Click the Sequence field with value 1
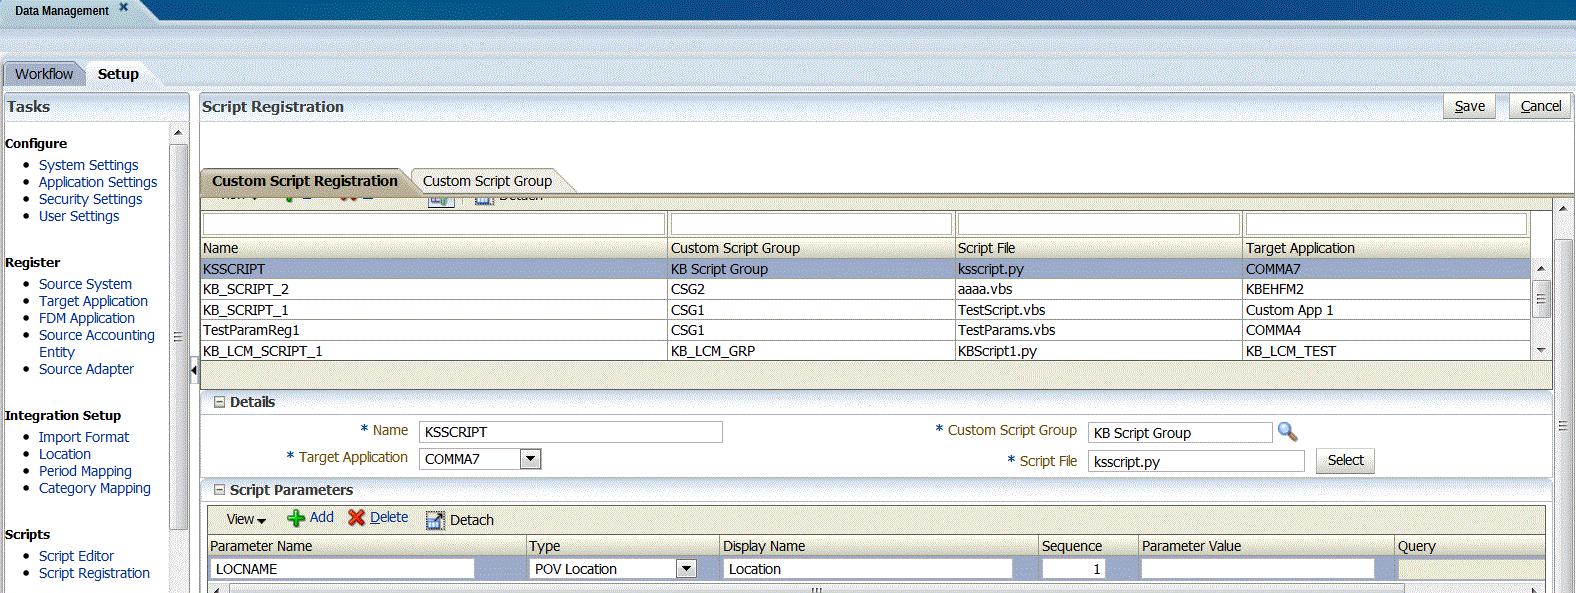This screenshot has width=1576, height=593. [1074, 569]
